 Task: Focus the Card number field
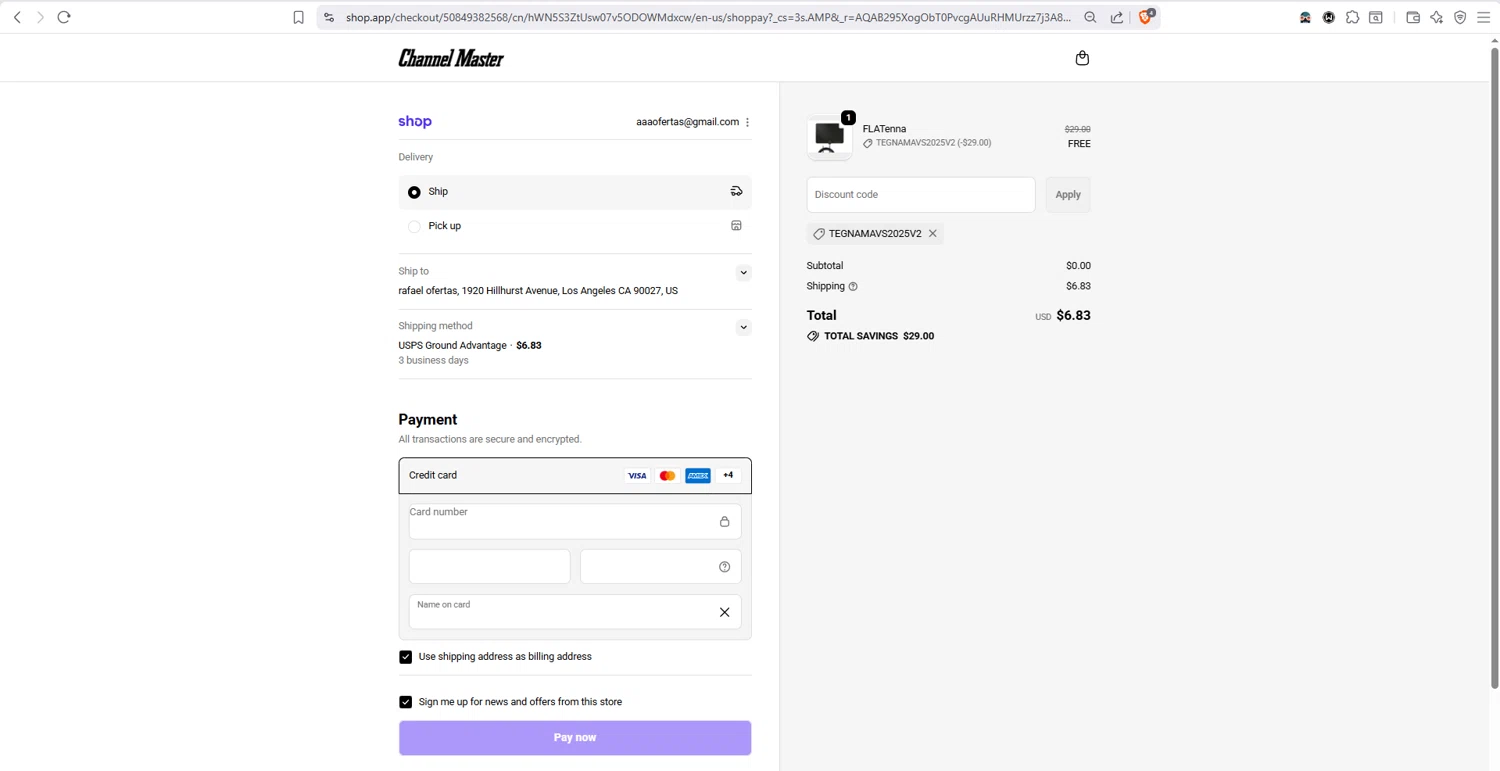(575, 521)
